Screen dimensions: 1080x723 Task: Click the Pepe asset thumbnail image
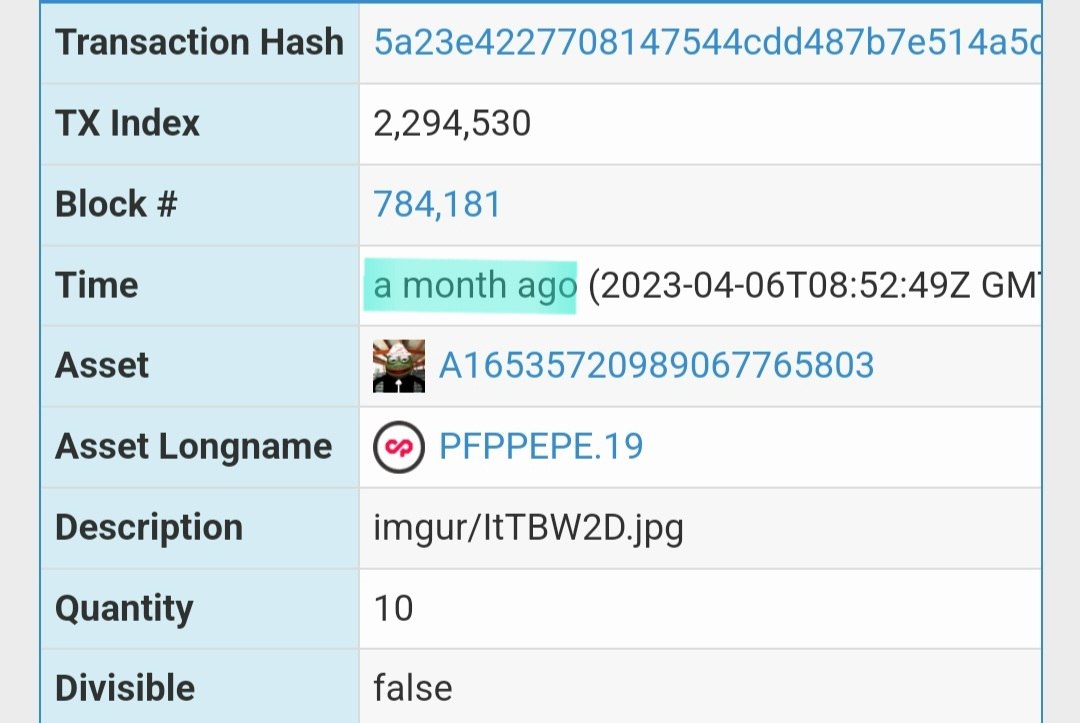point(399,366)
